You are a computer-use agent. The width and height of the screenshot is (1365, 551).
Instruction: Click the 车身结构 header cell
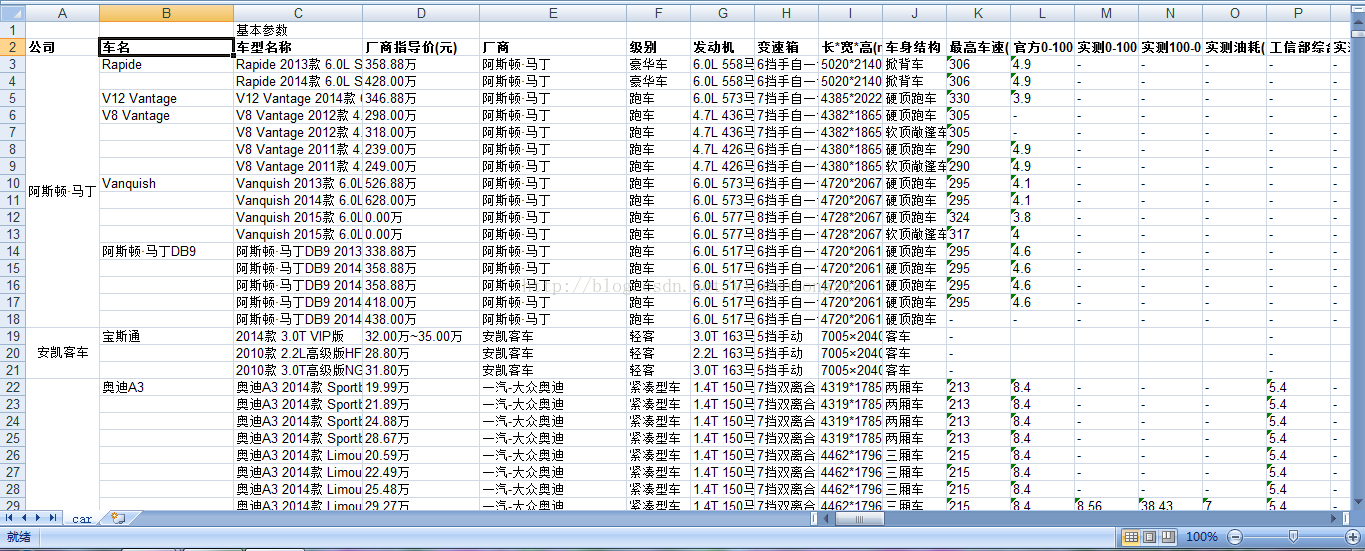[914, 47]
